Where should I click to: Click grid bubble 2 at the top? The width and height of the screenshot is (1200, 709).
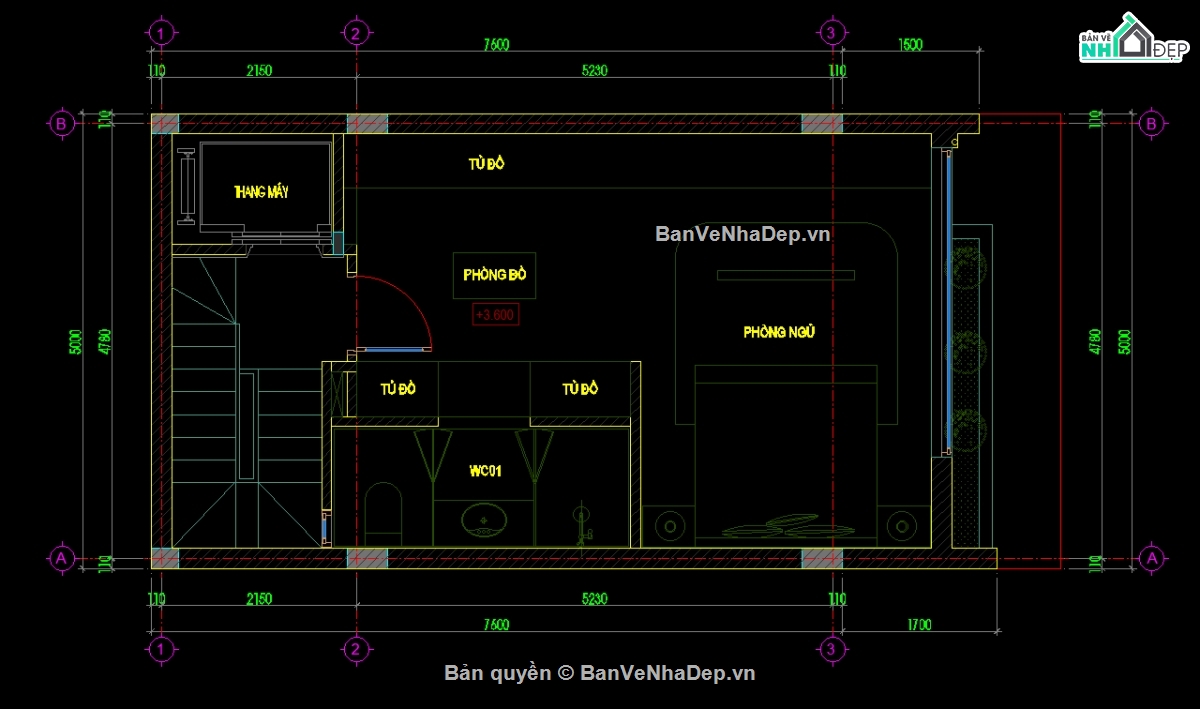click(354, 32)
